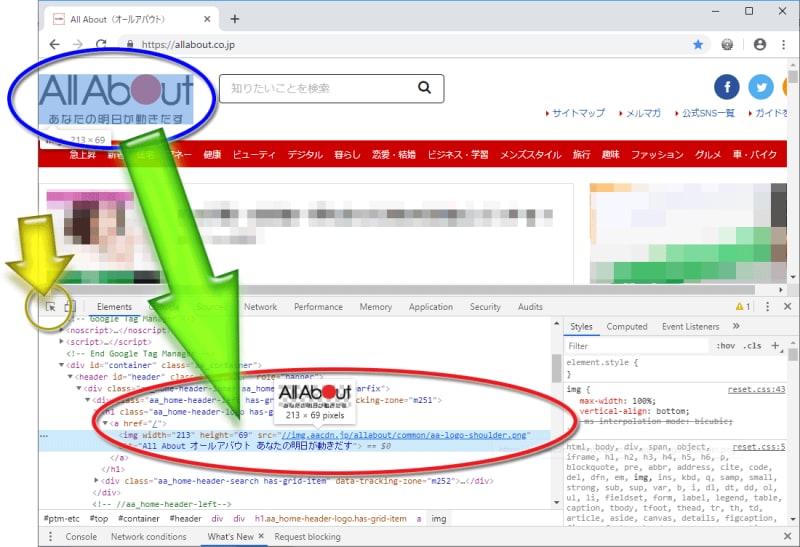Click the #container breadcrumb item
Screen dimensions: 800x547
pos(139,518)
